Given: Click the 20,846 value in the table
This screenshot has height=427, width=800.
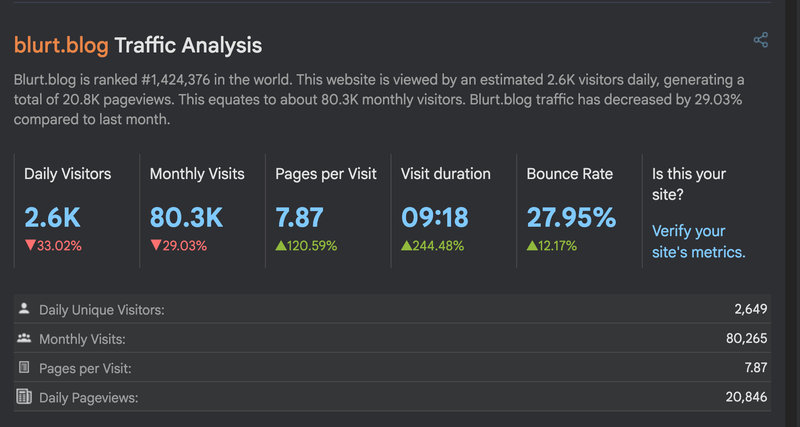Looking at the screenshot, I should (x=746, y=397).
